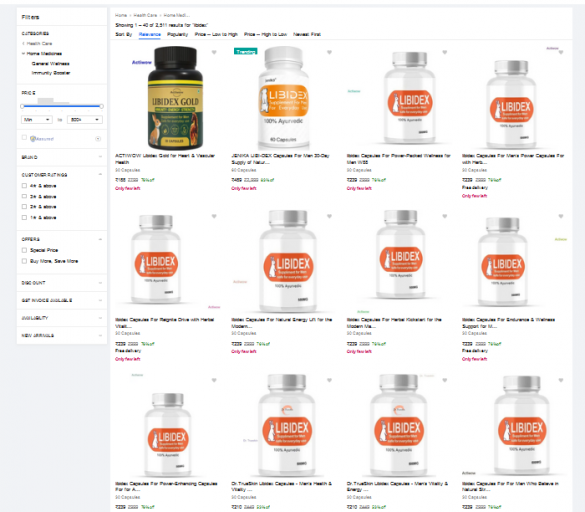The image size is (585, 512).
Task: Tick the 4★ & above rating checkbox
Action: coord(24,186)
